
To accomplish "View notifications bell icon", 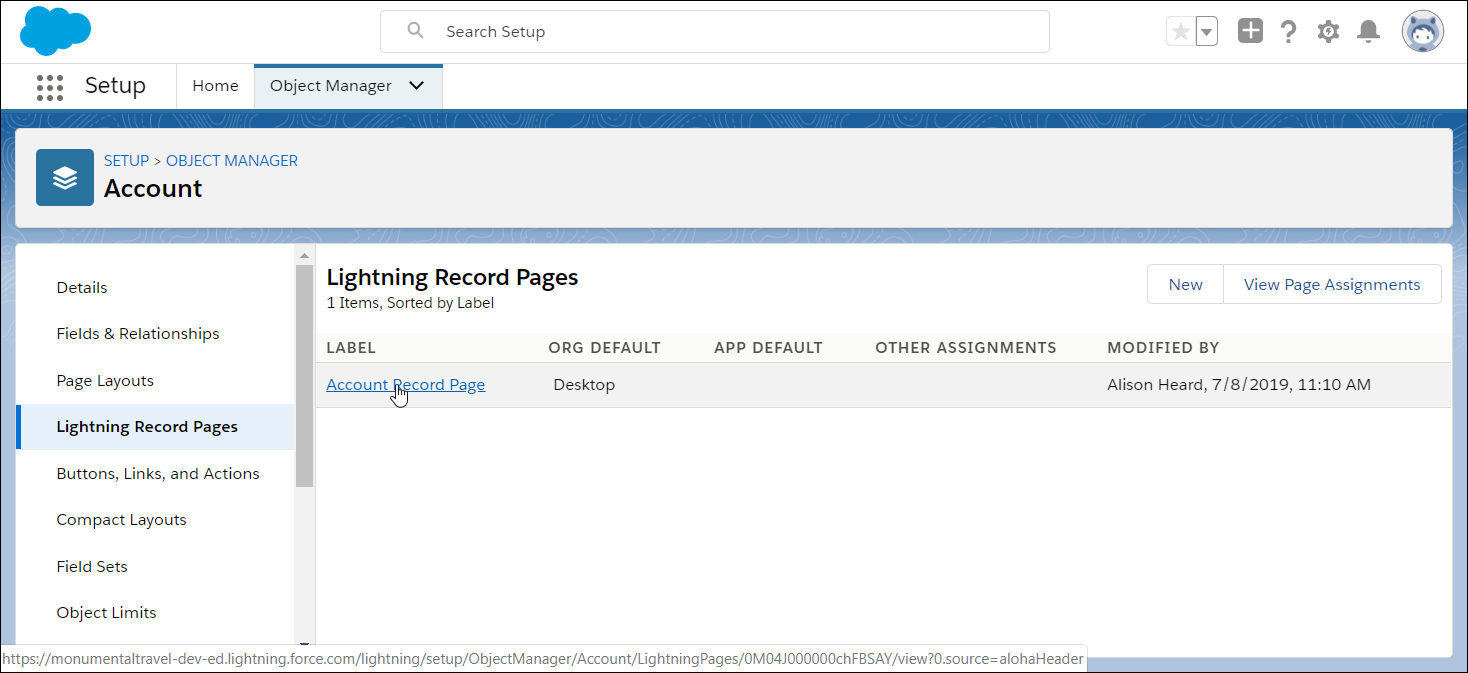I will pyautogui.click(x=1368, y=32).
